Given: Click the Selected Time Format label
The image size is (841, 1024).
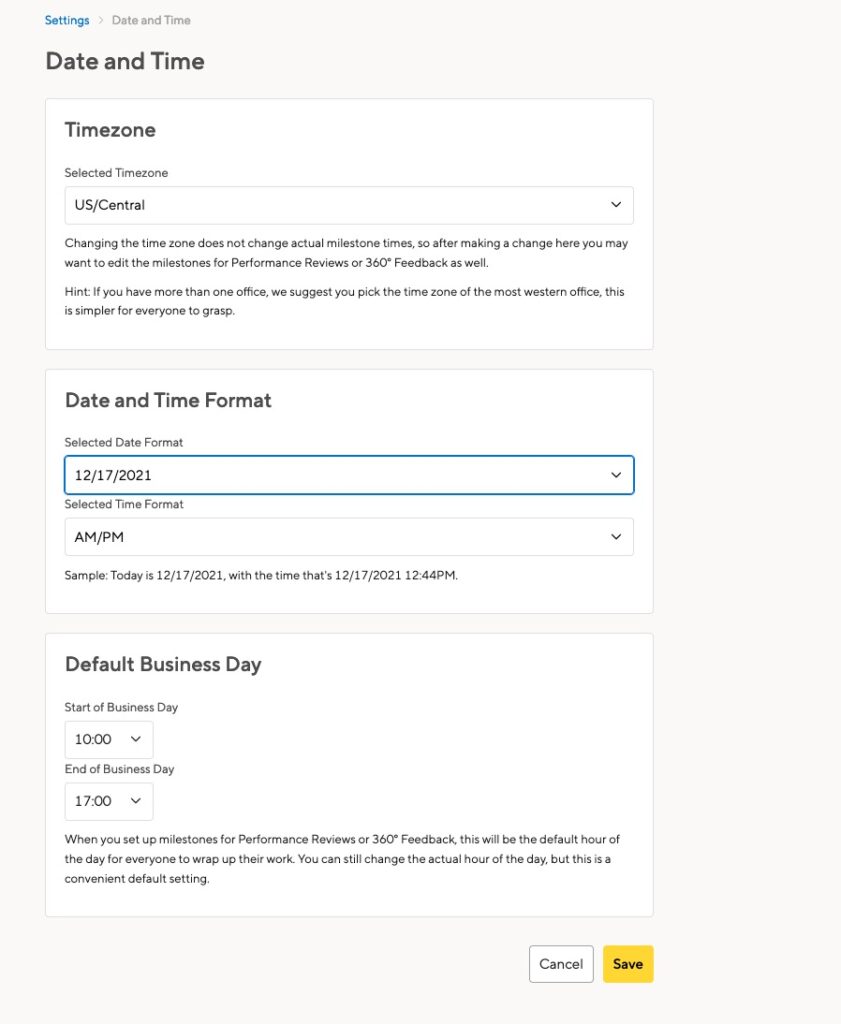Looking at the screenshot, I should point(123,504).
